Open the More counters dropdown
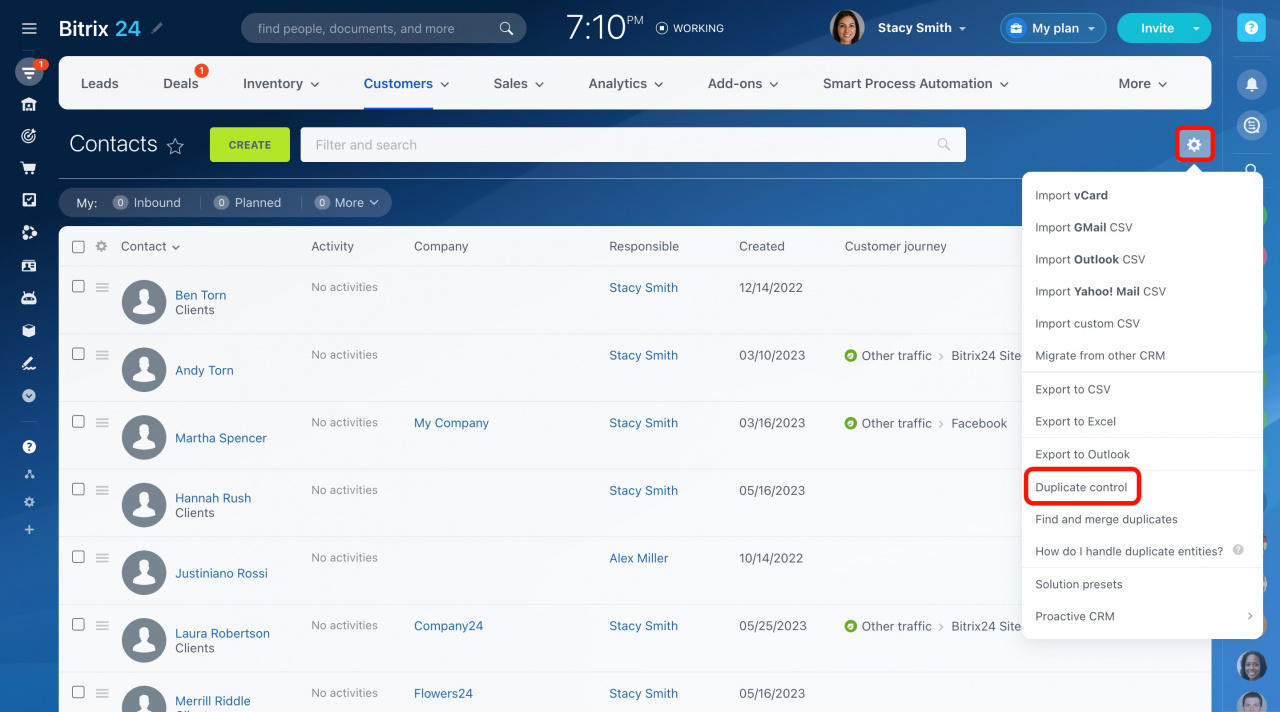This screenshot has height=712, width=1280. (x=347, y=202)
